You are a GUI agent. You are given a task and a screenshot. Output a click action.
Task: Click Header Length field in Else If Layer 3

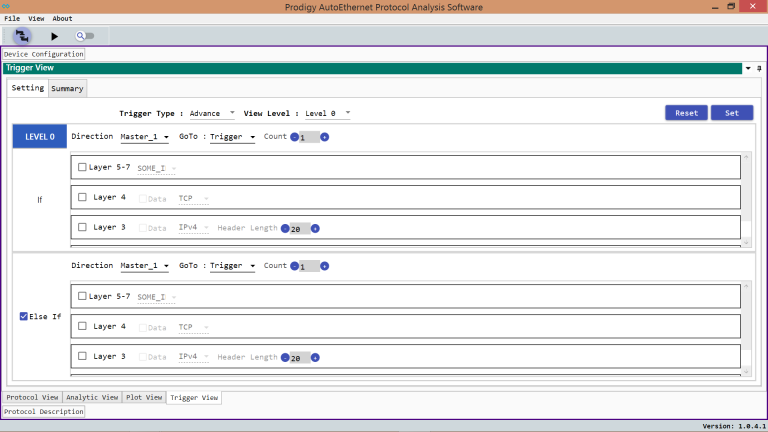[x=300, y=358]
